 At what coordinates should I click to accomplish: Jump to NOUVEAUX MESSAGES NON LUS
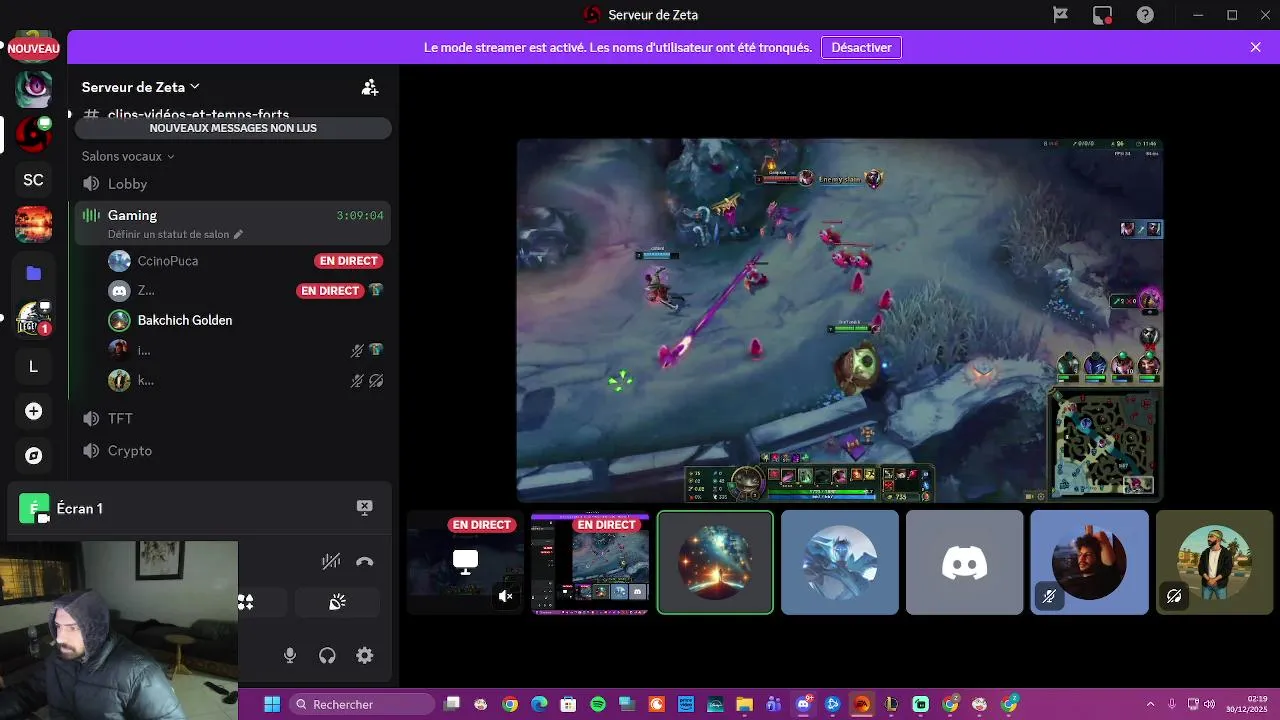pos(233,128)
